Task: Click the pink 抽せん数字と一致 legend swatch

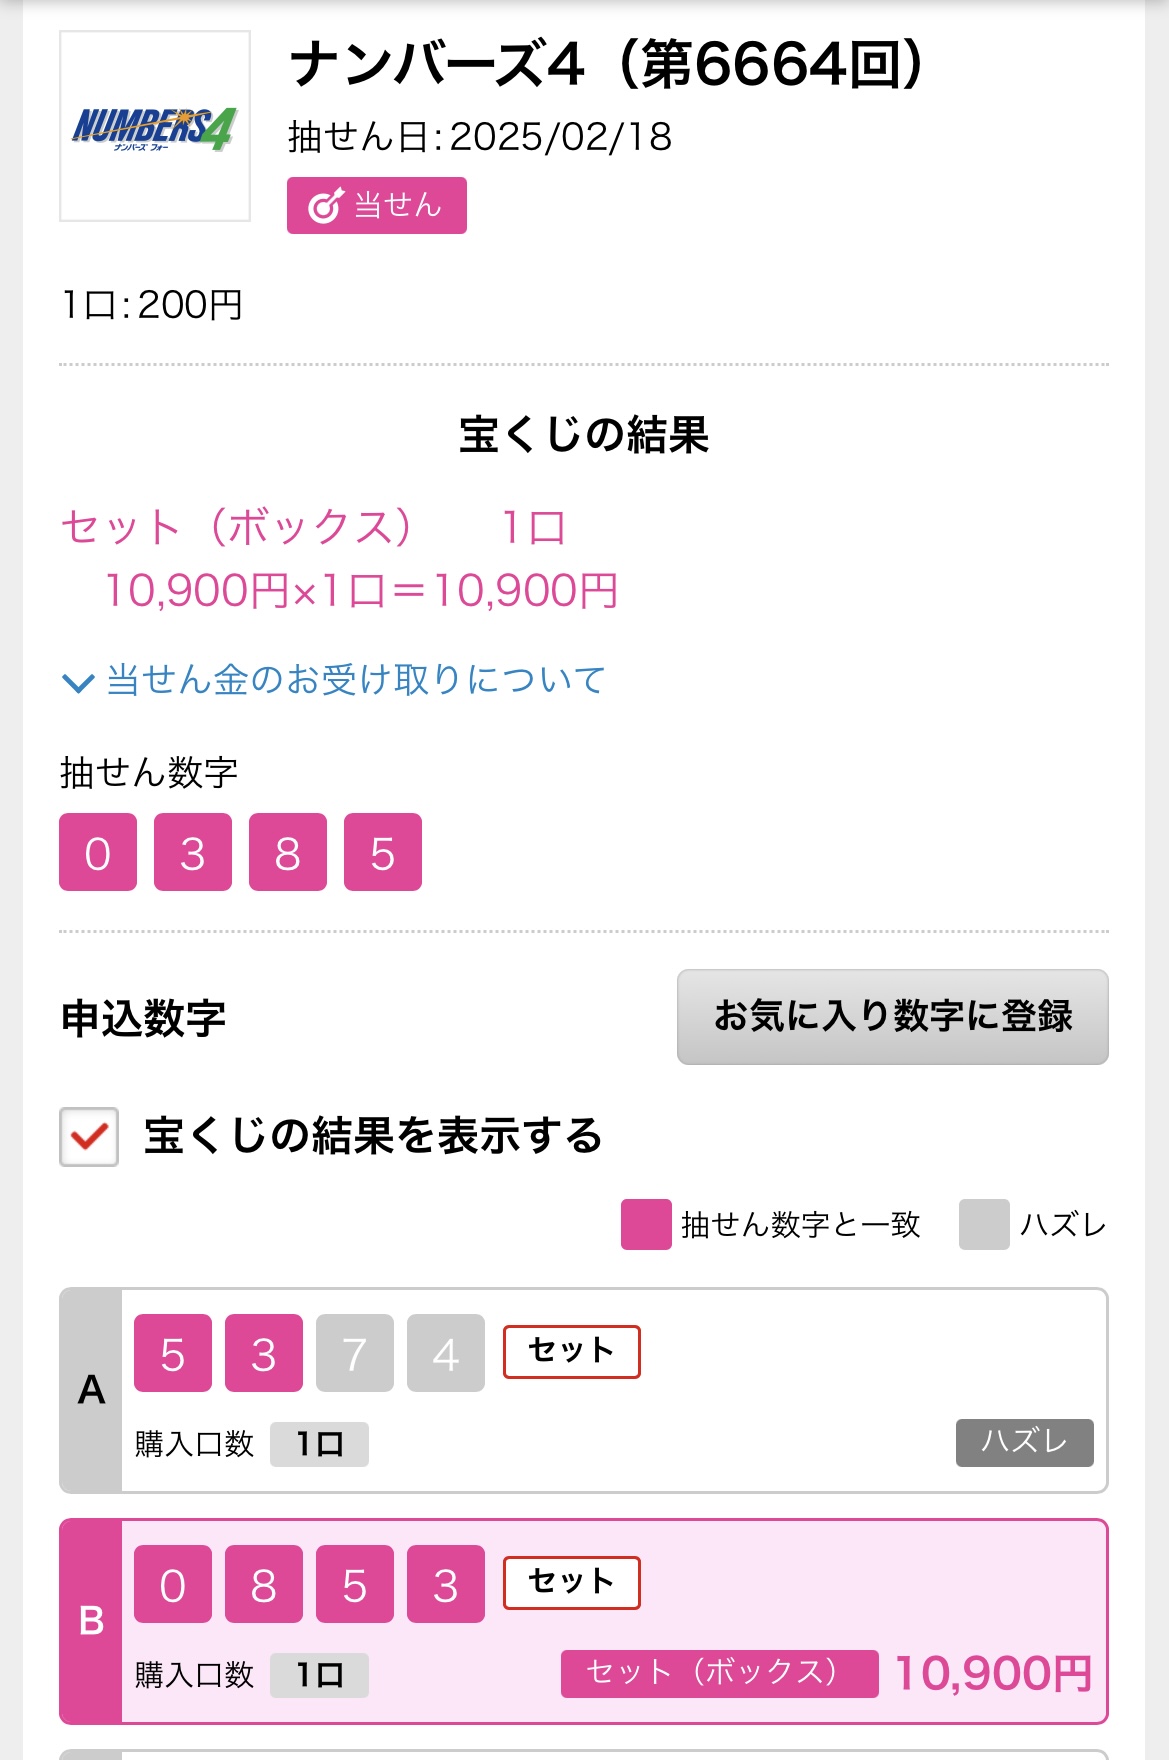Action: click(646, 1225)
